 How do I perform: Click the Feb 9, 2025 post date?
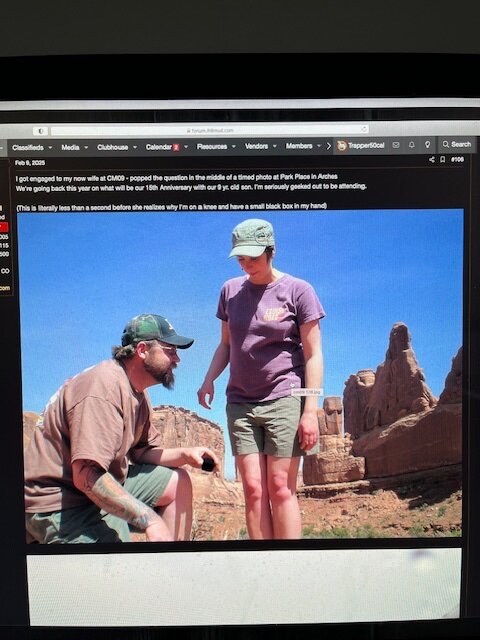tap(30, 163)
